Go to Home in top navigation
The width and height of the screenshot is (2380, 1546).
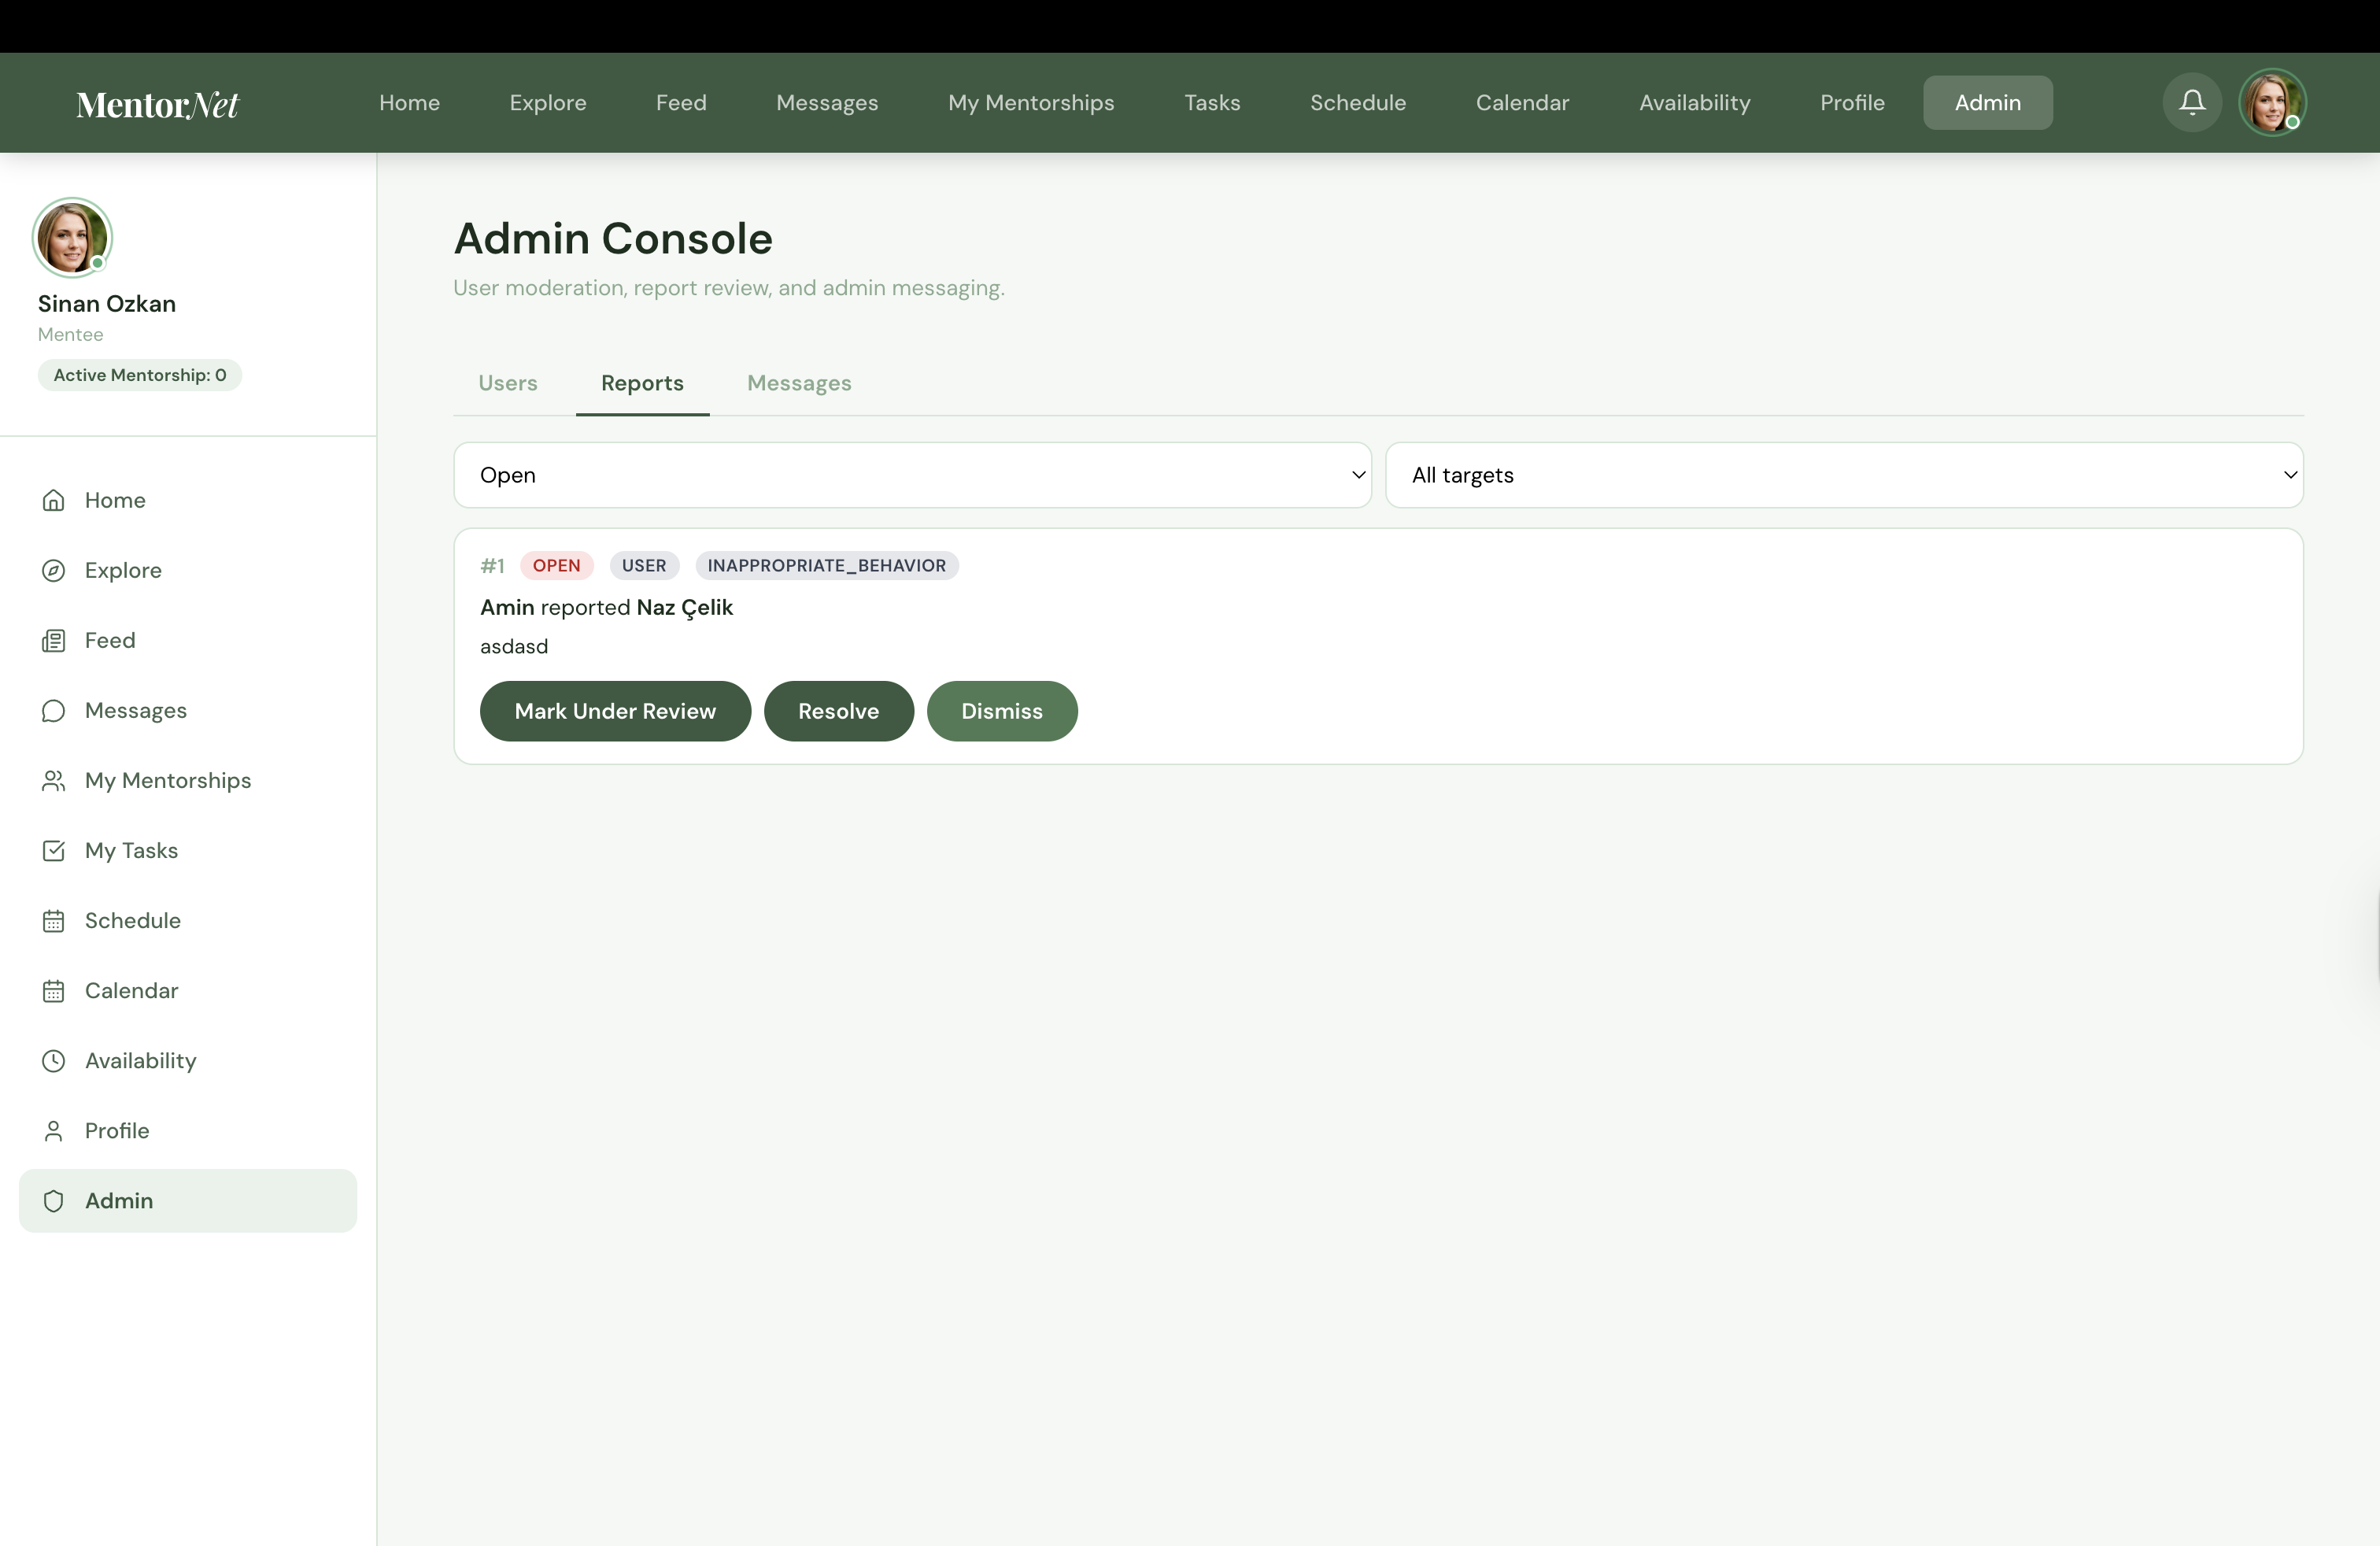pyautogui.click(x=409, y=102)
